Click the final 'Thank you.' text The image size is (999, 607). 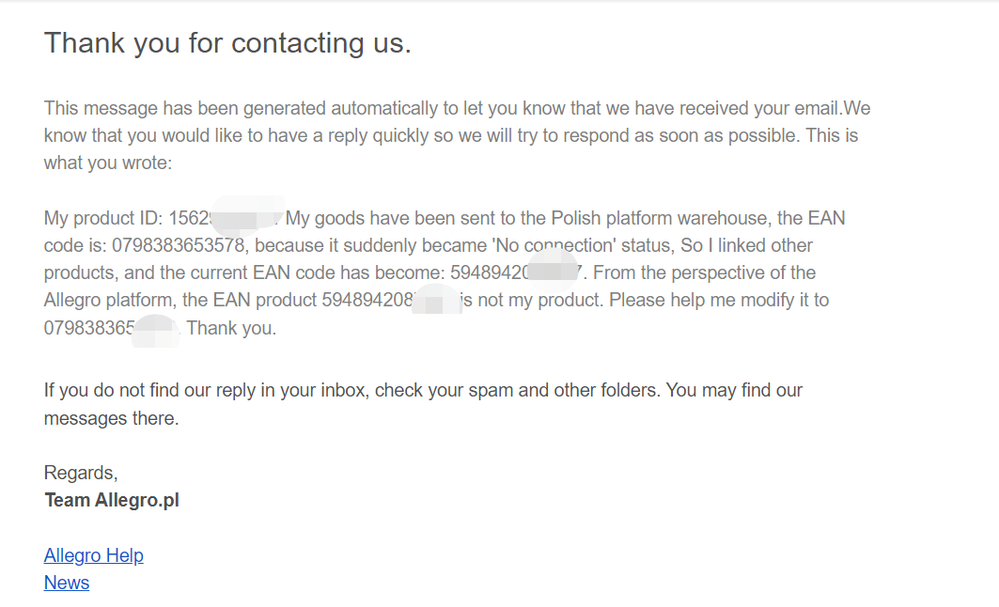coord(231,328)
